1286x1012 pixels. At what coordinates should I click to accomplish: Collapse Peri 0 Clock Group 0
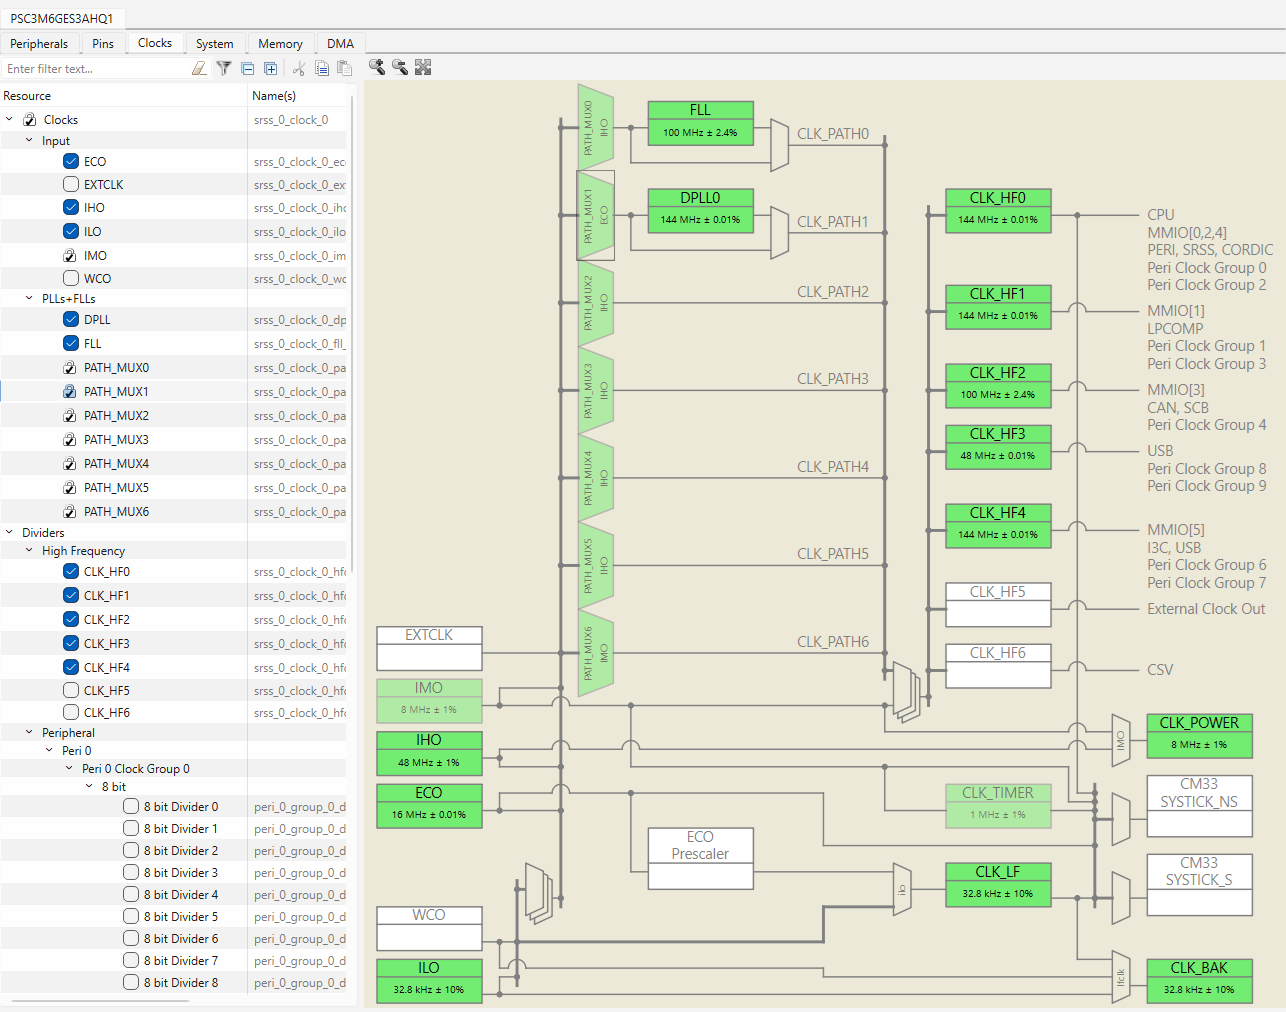[x=69, y=768]
